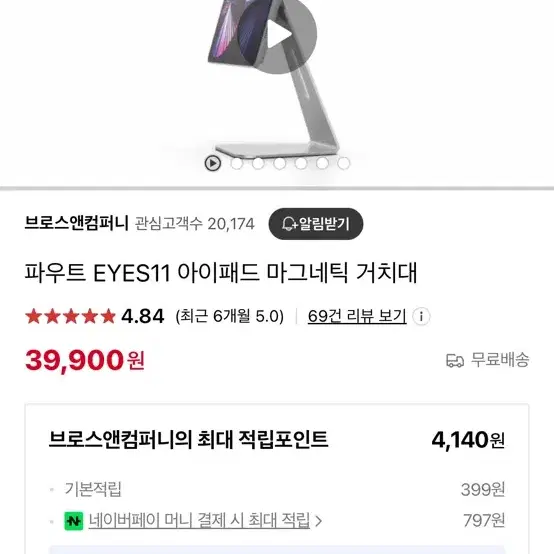Expand chevron next to 네이버페이 머니 적립
Image resolution: width=554 pixels, height=554 pixels.
[318, 521]
